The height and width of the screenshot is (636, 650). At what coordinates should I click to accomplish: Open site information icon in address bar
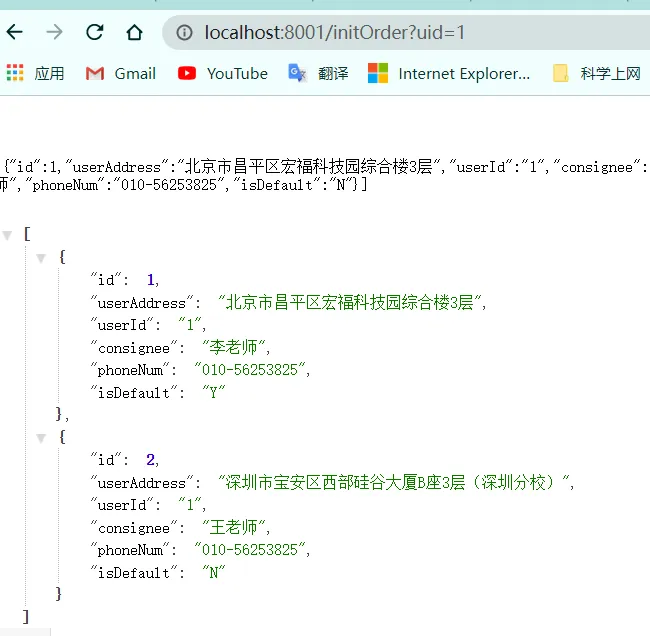click(x=184, y=33)
